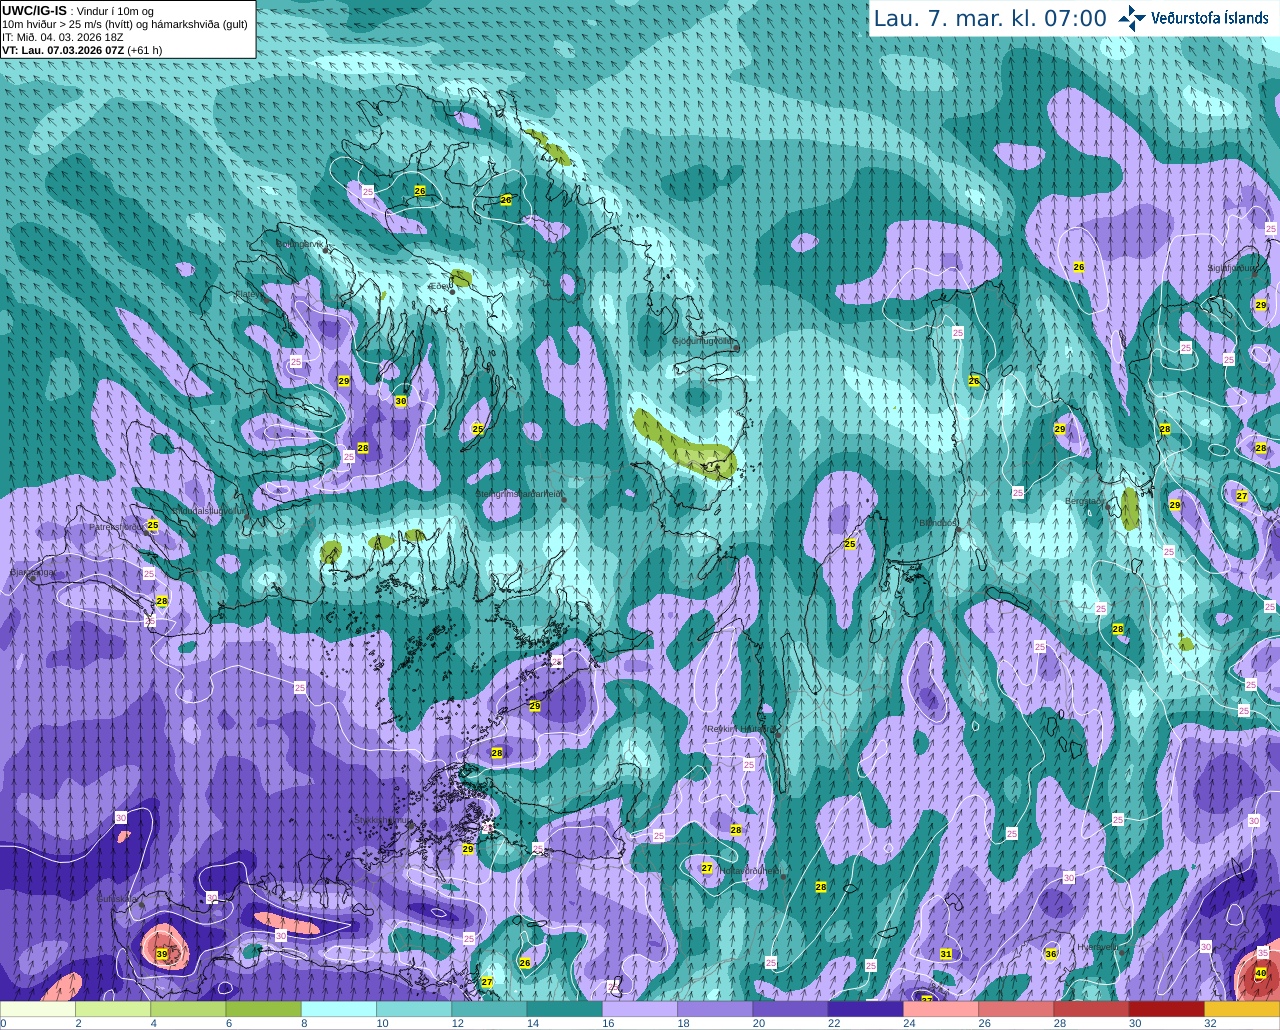1280x1030 pixels.
Task: Pick the purple 18–20 scale swatch
Action: pos(715,1009)
